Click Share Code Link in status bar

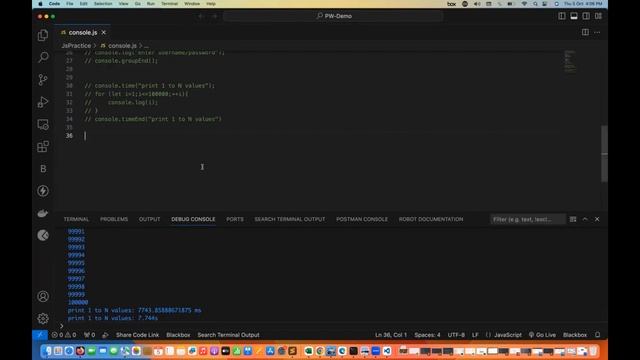tap(137, 335)
